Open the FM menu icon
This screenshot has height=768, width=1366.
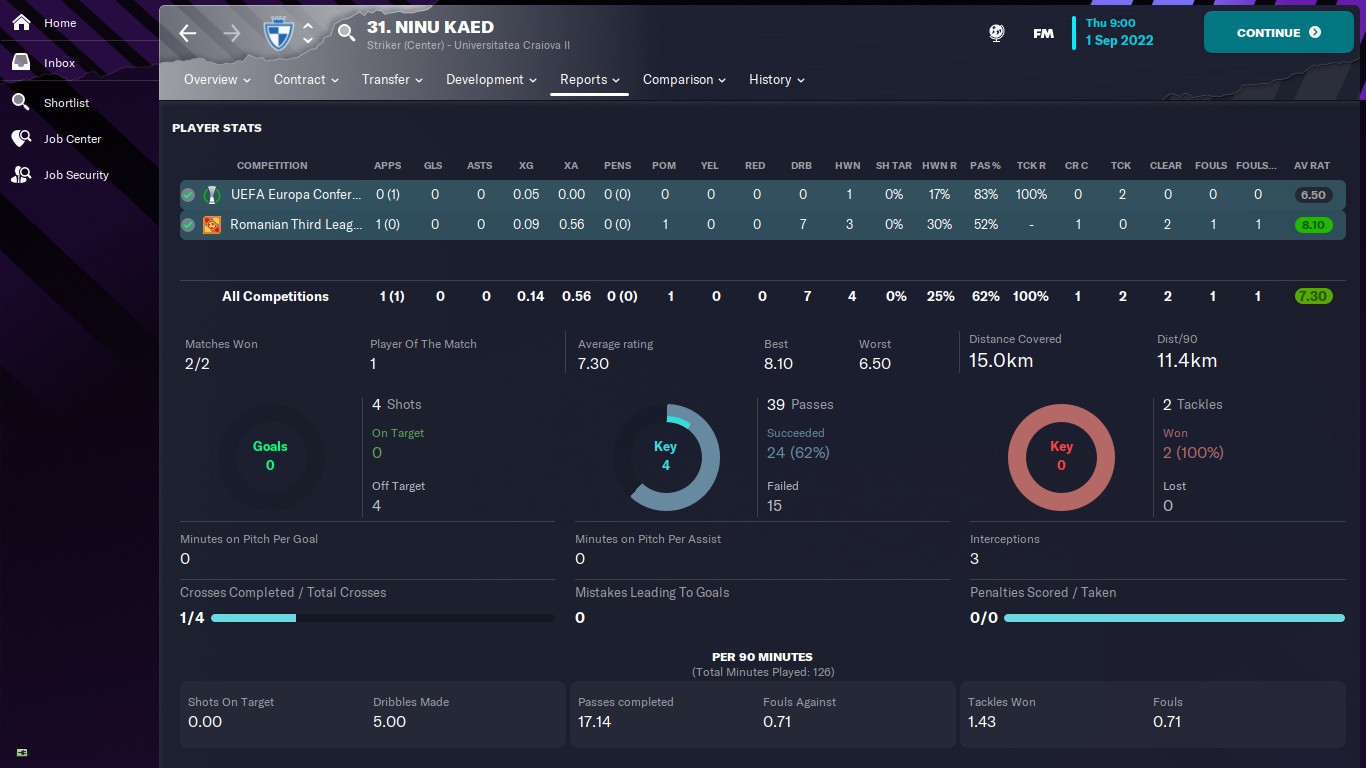pos(1043,33)
